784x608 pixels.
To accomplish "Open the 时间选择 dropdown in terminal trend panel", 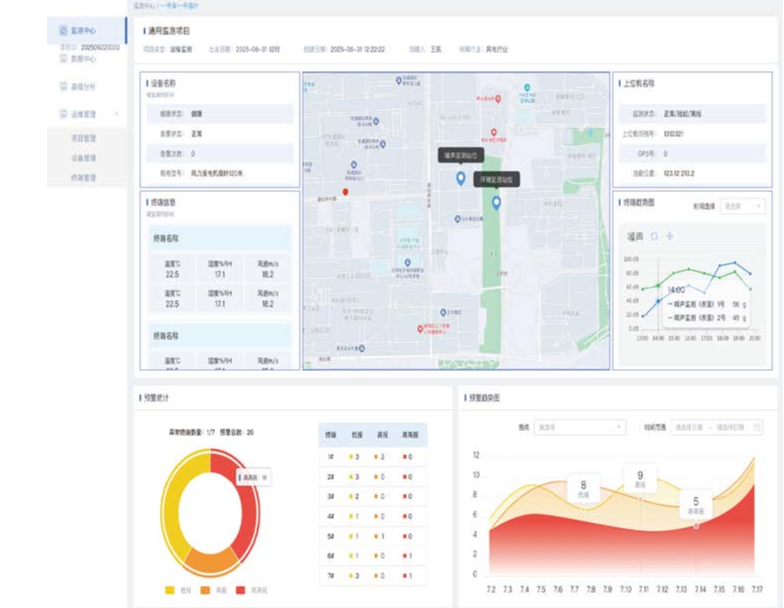I will 742,207.
